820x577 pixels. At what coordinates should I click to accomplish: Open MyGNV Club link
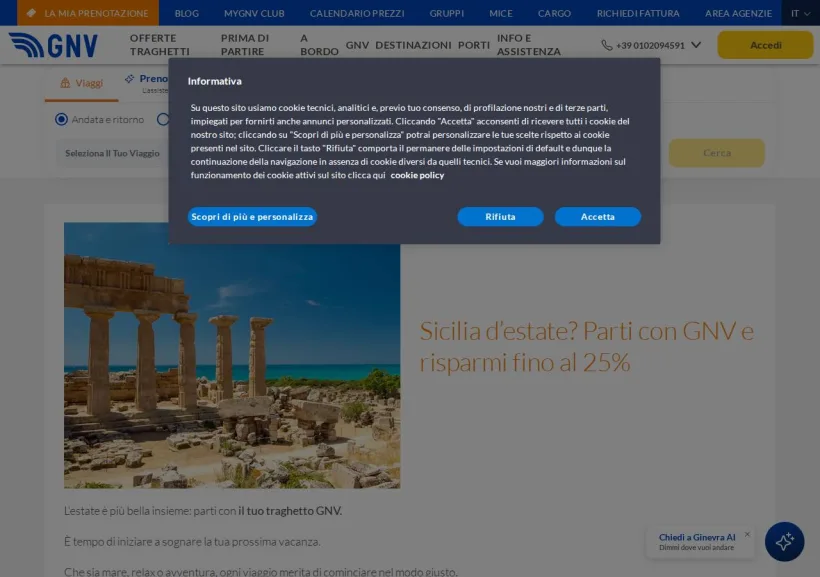[254, 13]
